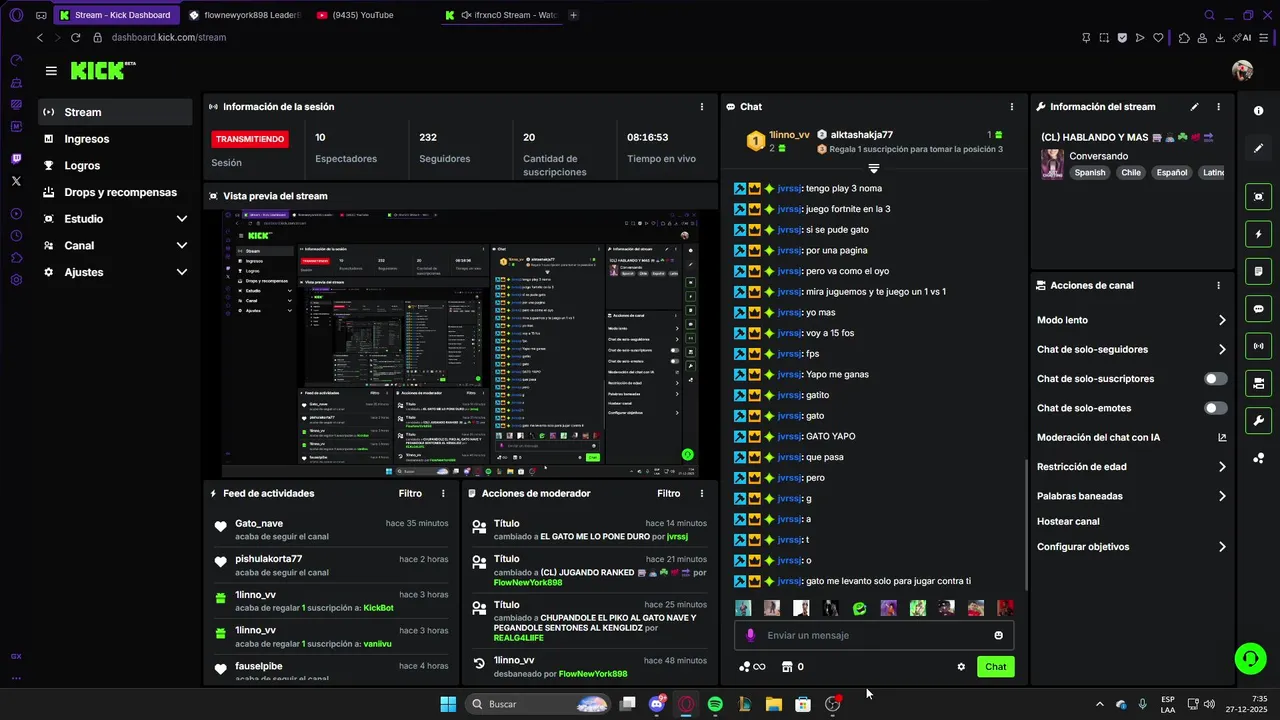Toggle the chat bubble widget icon
The width and height of the screenshot is (1280, 720).
coord(1258,309)
